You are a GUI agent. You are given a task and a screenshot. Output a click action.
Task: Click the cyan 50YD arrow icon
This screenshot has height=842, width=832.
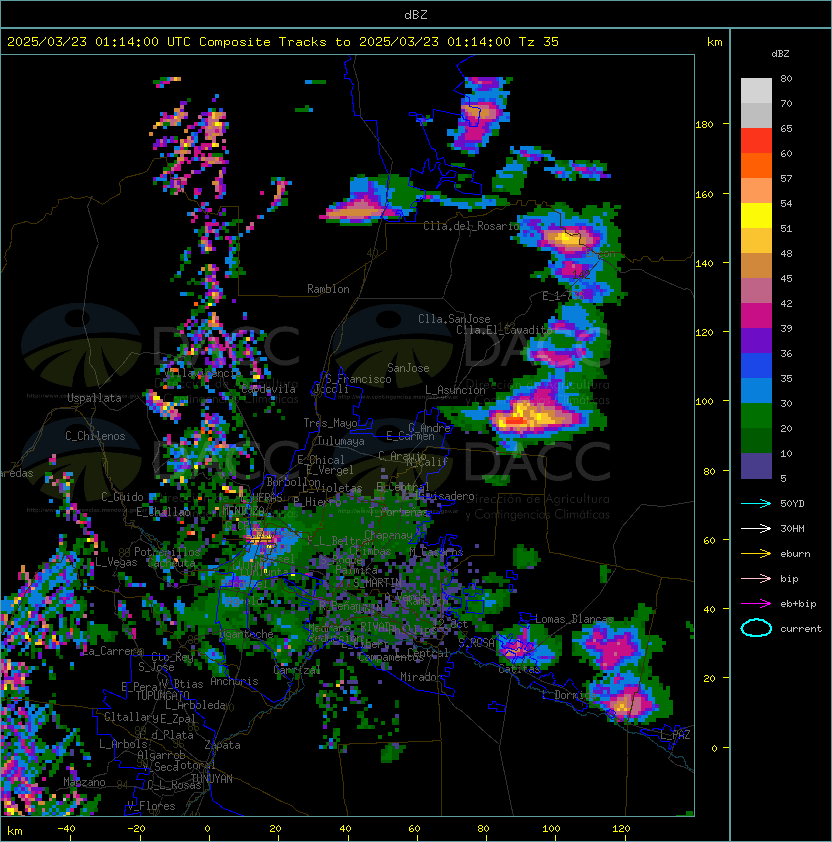click(x=756, y=504)
